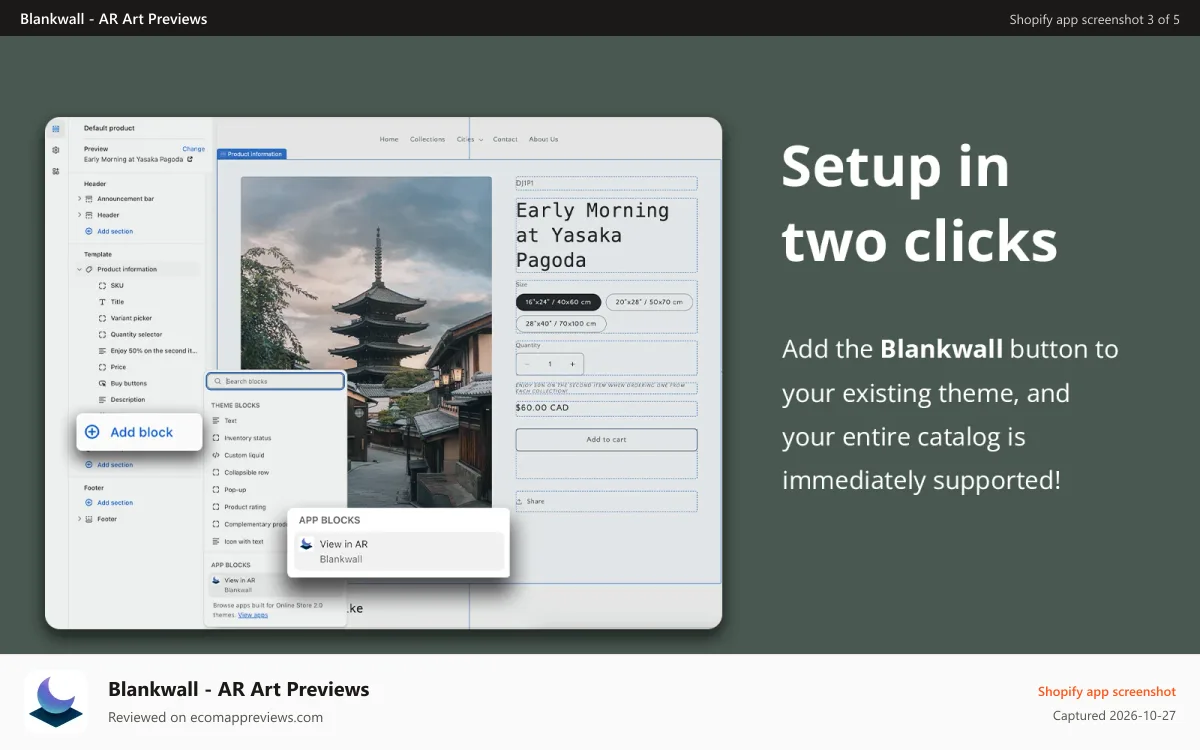Image resolution: width=1200 pixels, height=750 pixels.
Task: Open the Home store menu item
Action: click(x=389, y=139)
